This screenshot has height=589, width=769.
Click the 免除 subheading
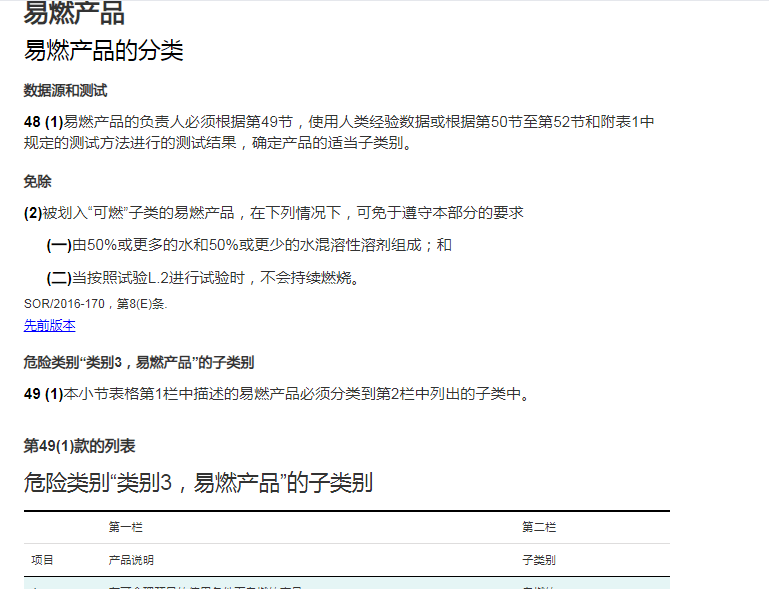click(x=38, y=182)
